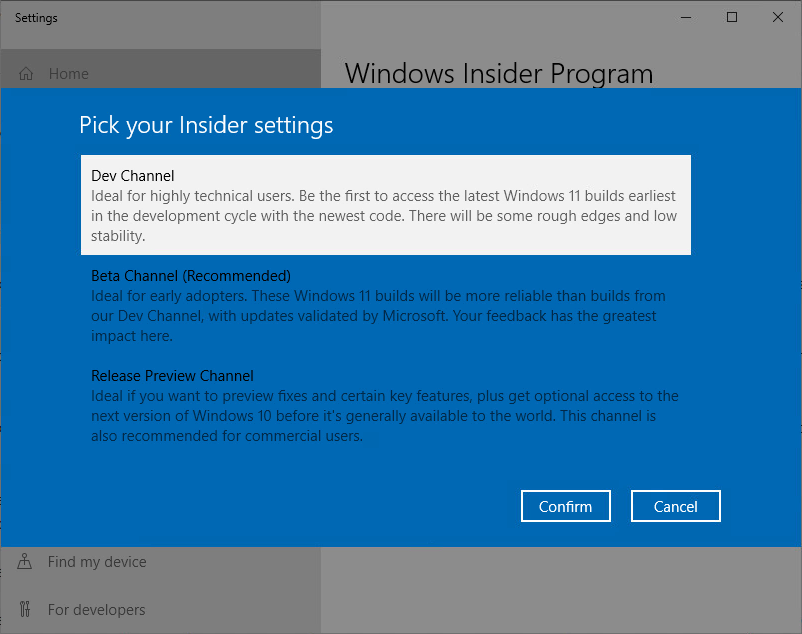802x634 pixels.
Task: Click the For developers tools icon
Action: pyautogui.click(x=25, y=609)
